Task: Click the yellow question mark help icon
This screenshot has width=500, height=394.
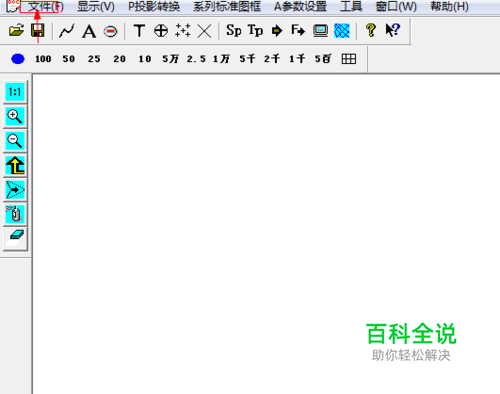Action: (371, 30)
